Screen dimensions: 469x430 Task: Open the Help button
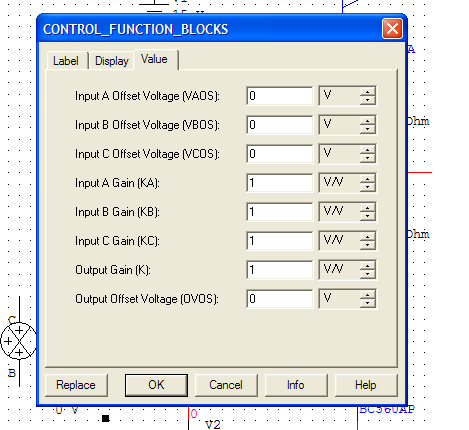pos(366,385)
